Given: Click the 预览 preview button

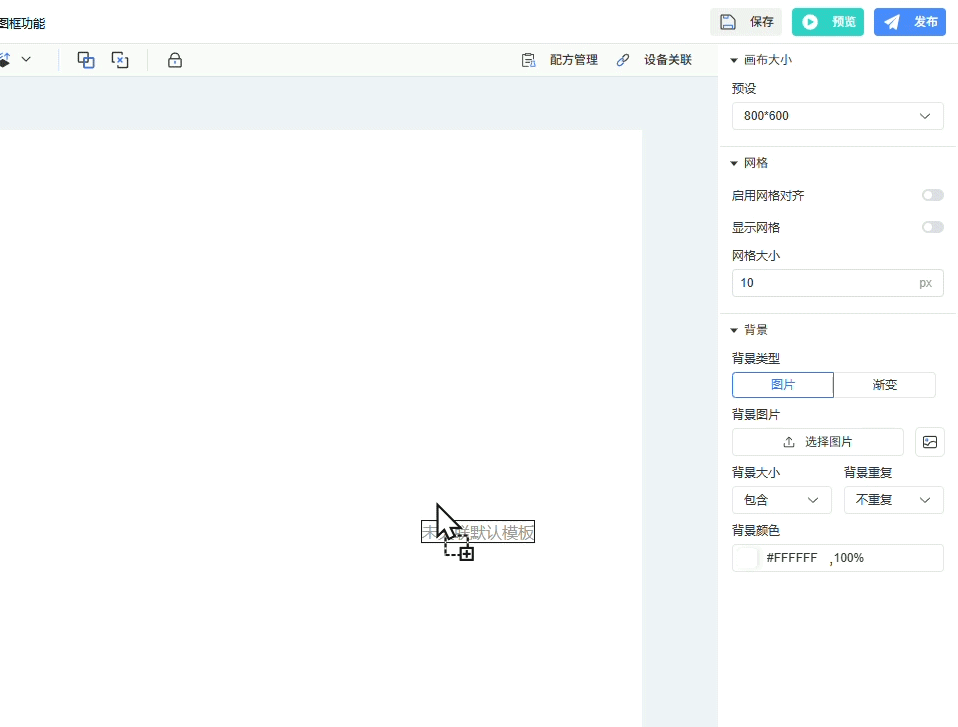Looking at the screenshot, I should coord(828,22).
